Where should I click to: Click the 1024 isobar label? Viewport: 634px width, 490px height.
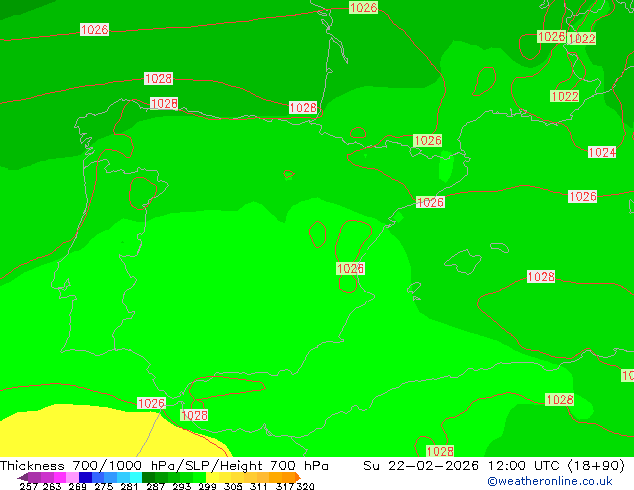coord(602,152)
